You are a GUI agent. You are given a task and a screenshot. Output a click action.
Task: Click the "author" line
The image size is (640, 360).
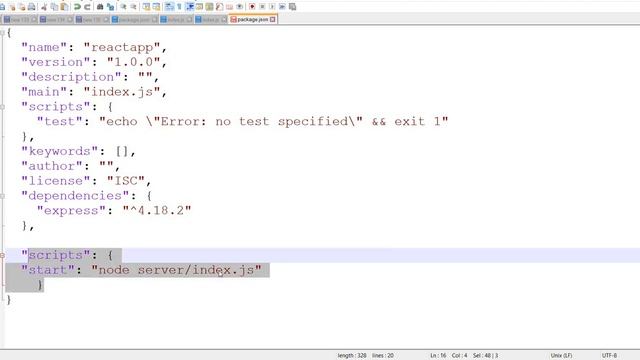point(71,166)
